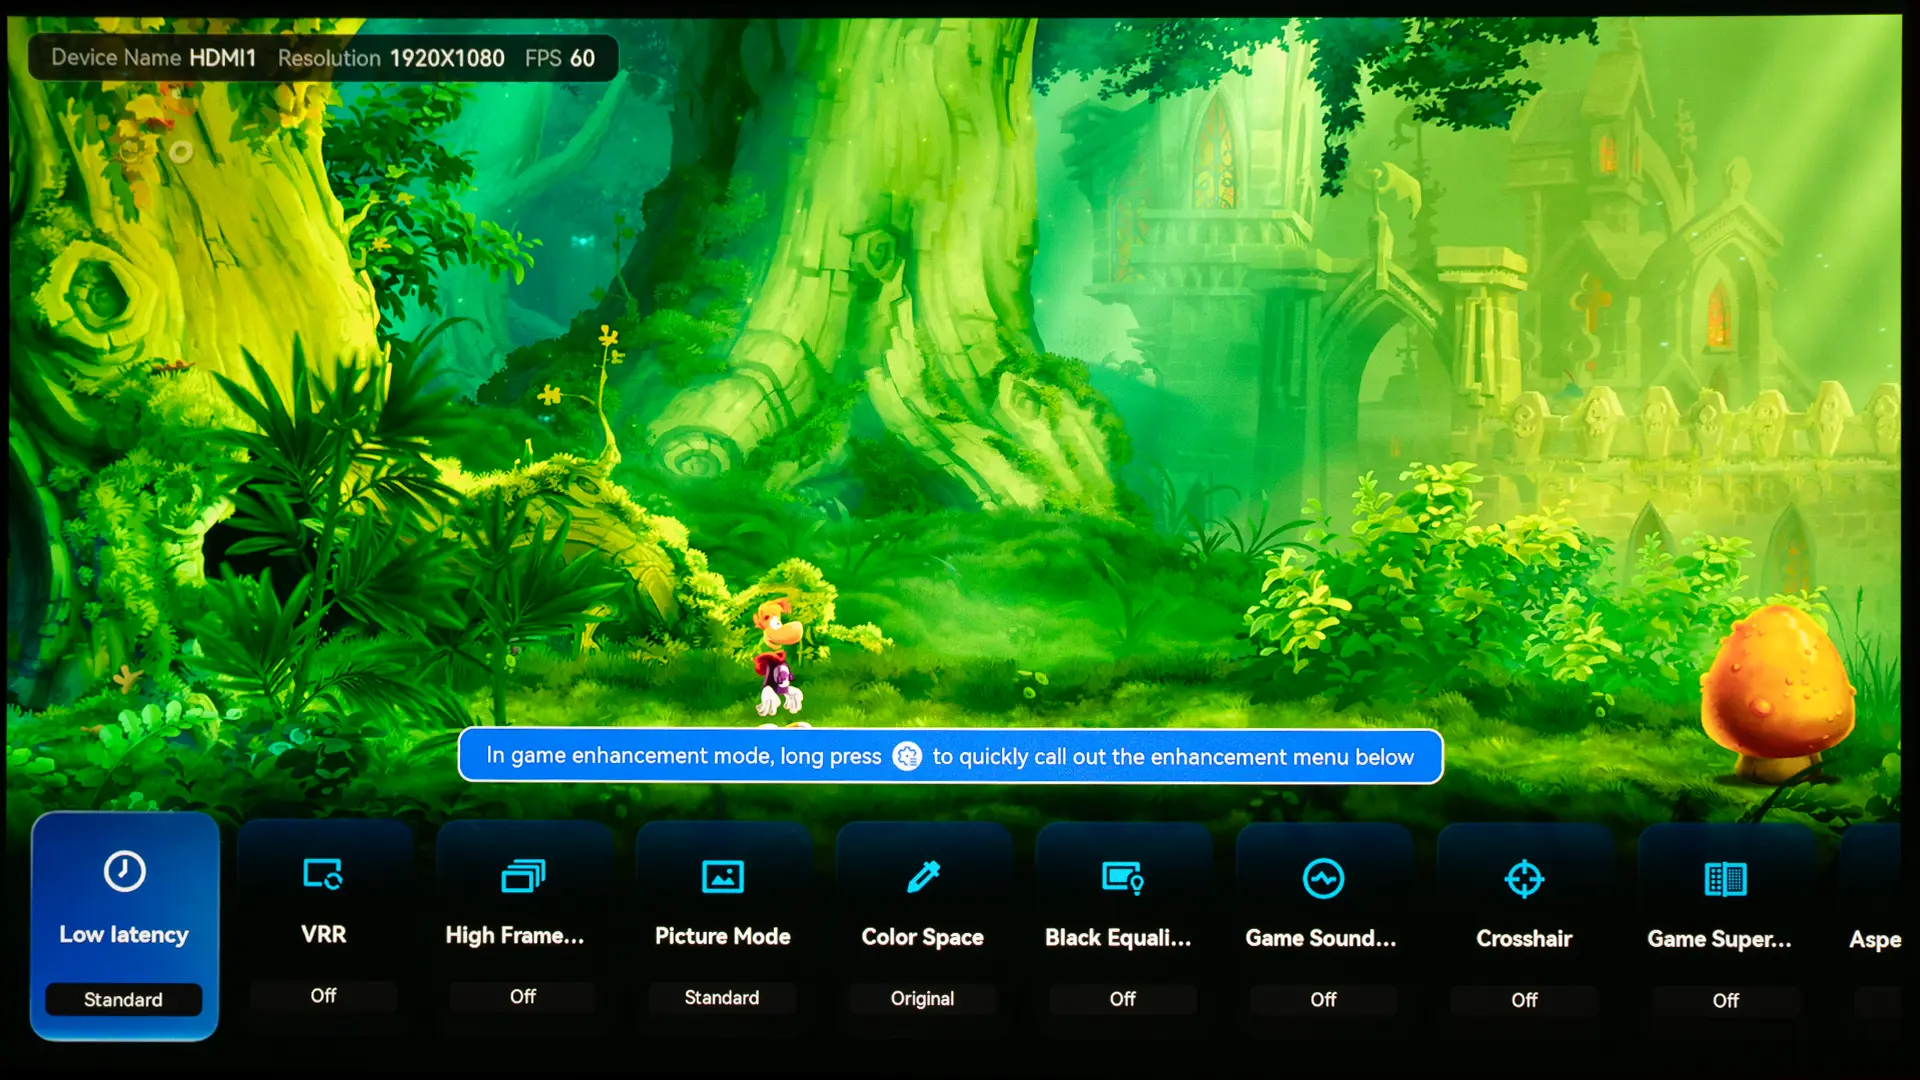Toggle the Game Super Off value
This screenshot has height=1080, width=1920.
click(1725, 1001)
